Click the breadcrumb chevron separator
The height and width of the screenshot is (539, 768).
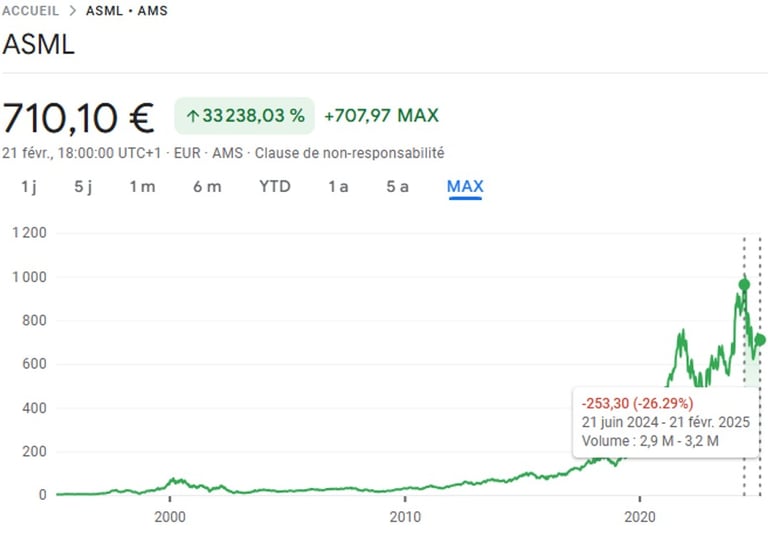pos(72,10)
